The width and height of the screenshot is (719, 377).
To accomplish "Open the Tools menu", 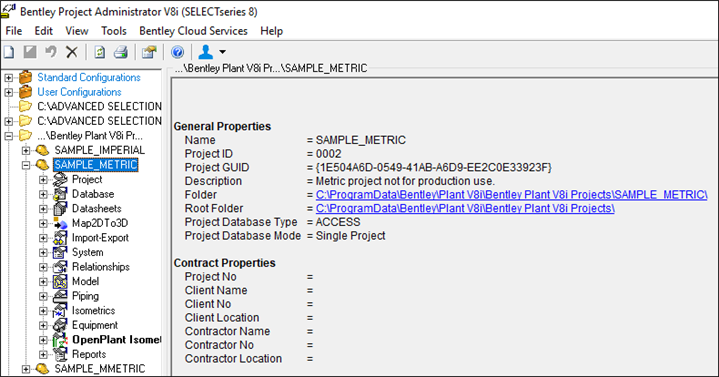I will tap(114, 31).
